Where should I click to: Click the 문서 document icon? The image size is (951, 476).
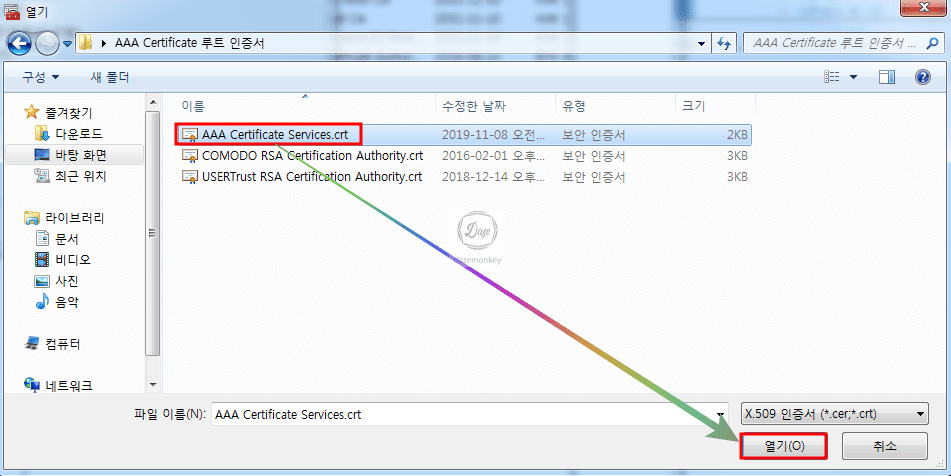tap(42, 239)
